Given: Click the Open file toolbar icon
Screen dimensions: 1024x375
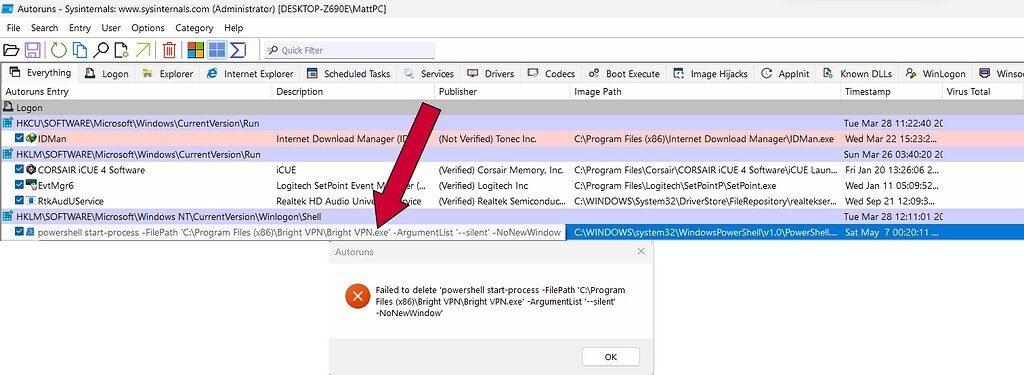Looking at the screenshot, I should click(11, 50).
